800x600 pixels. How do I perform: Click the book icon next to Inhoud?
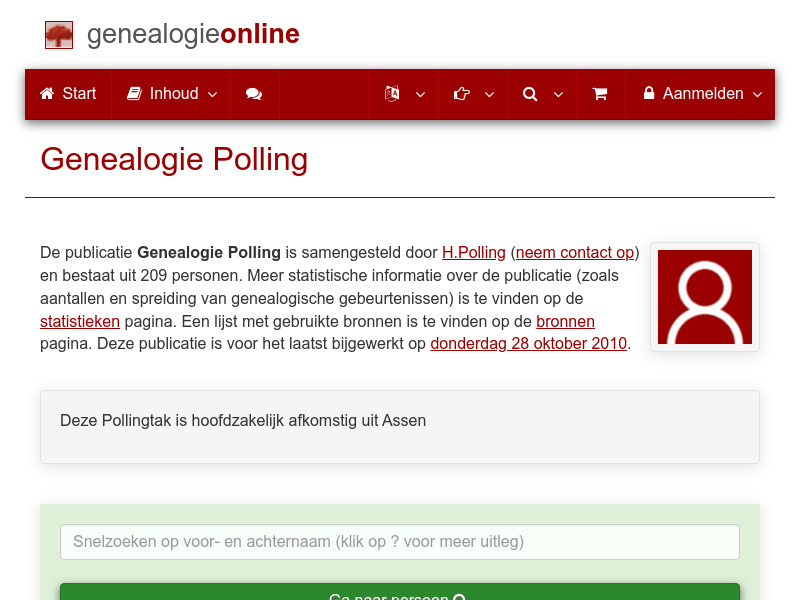coord(135,93)
